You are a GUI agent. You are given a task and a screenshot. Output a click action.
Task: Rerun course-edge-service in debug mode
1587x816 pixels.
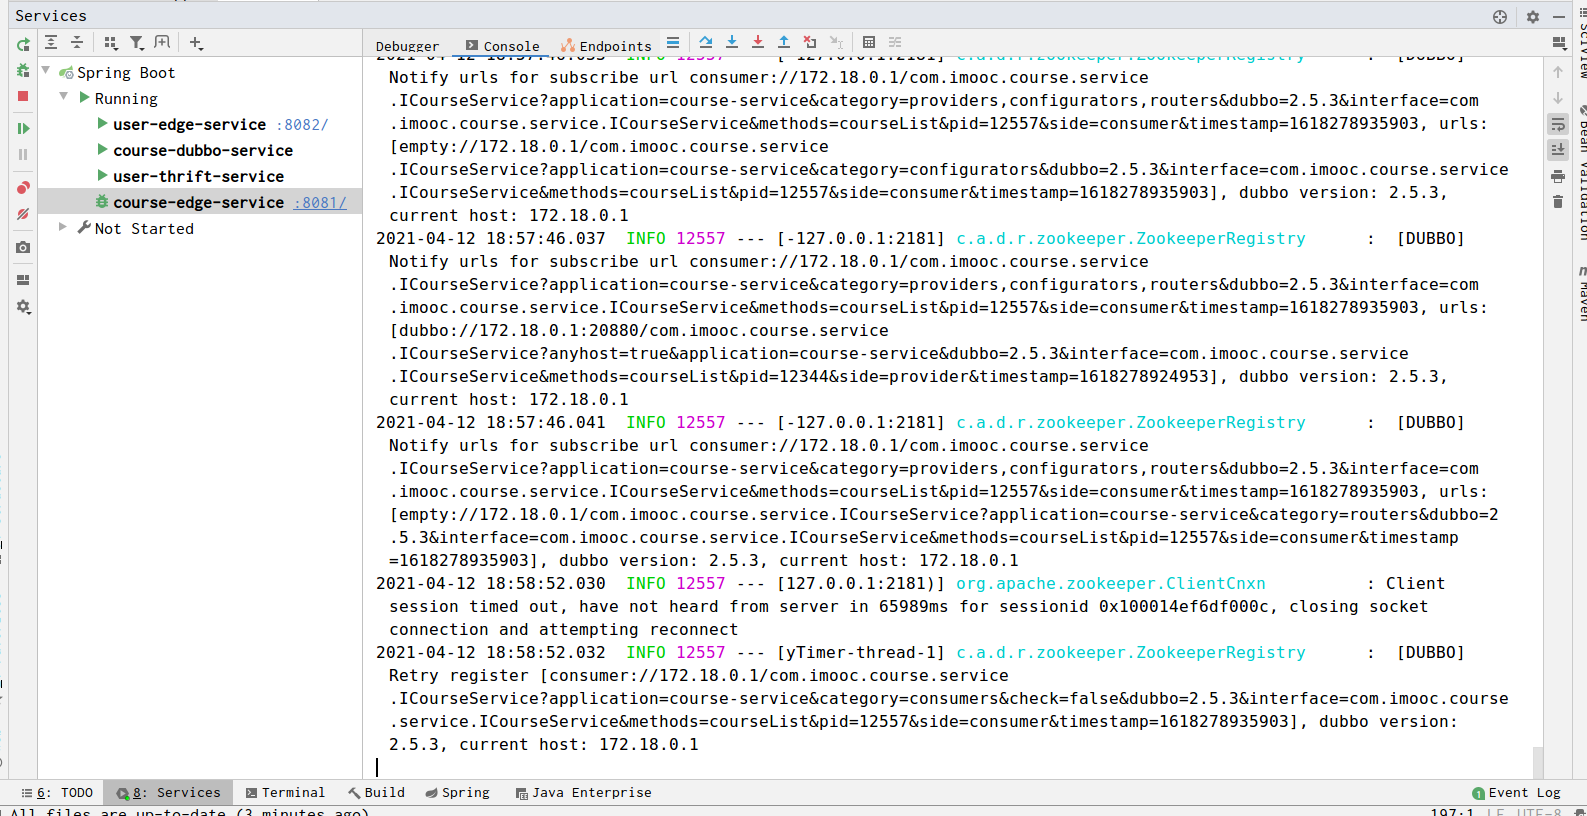point(23,70)
